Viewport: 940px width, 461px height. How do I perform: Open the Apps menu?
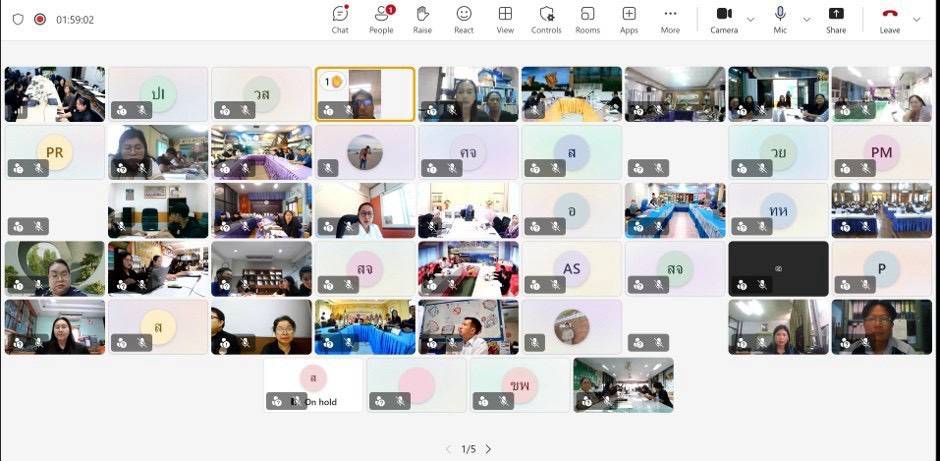click(629, 20)
